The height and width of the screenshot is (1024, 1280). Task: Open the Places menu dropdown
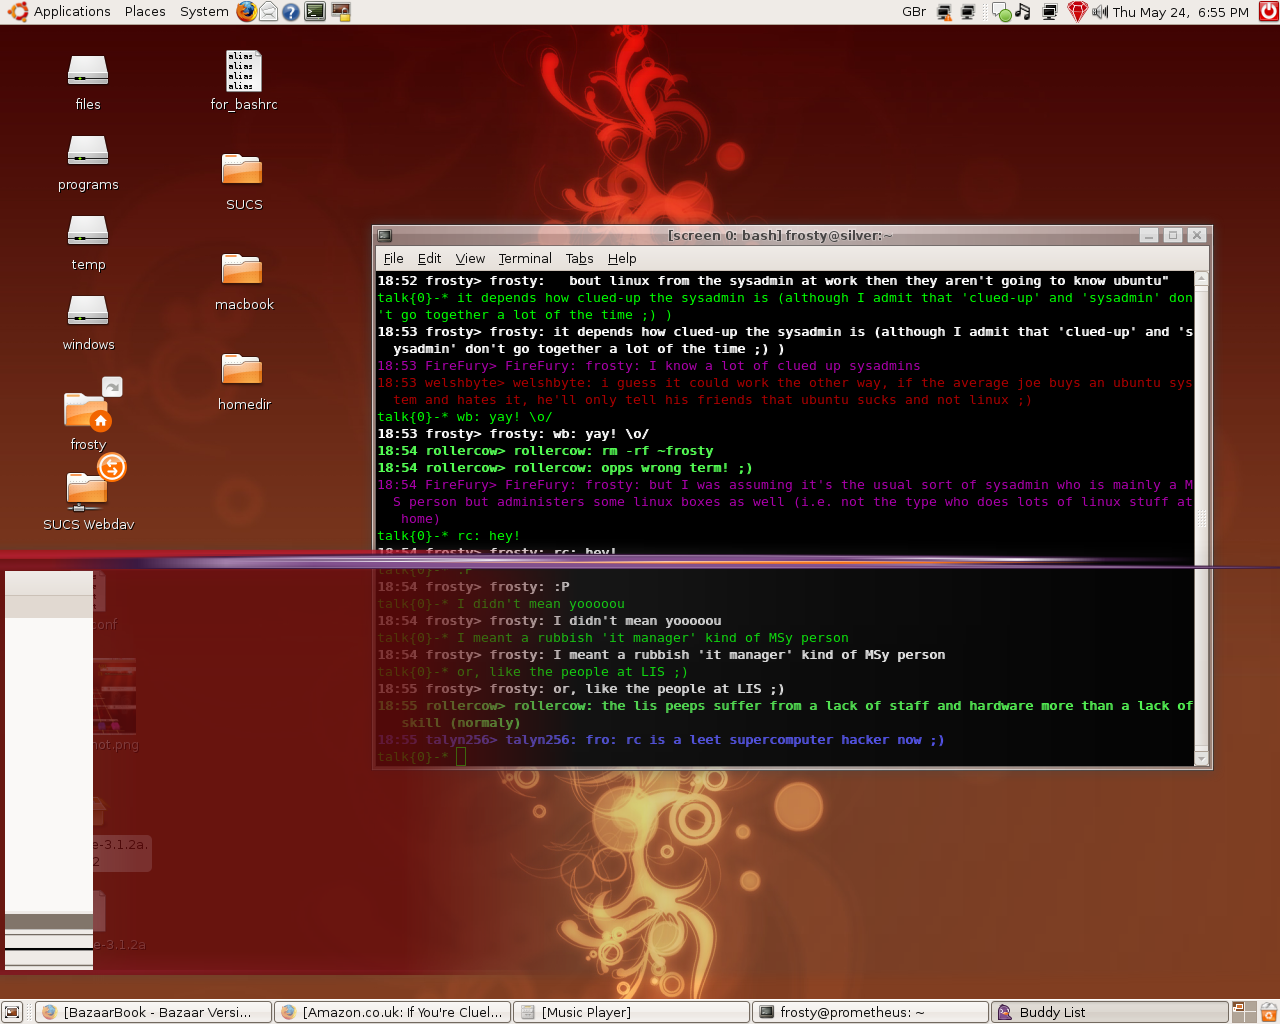(x=145, y=12)
